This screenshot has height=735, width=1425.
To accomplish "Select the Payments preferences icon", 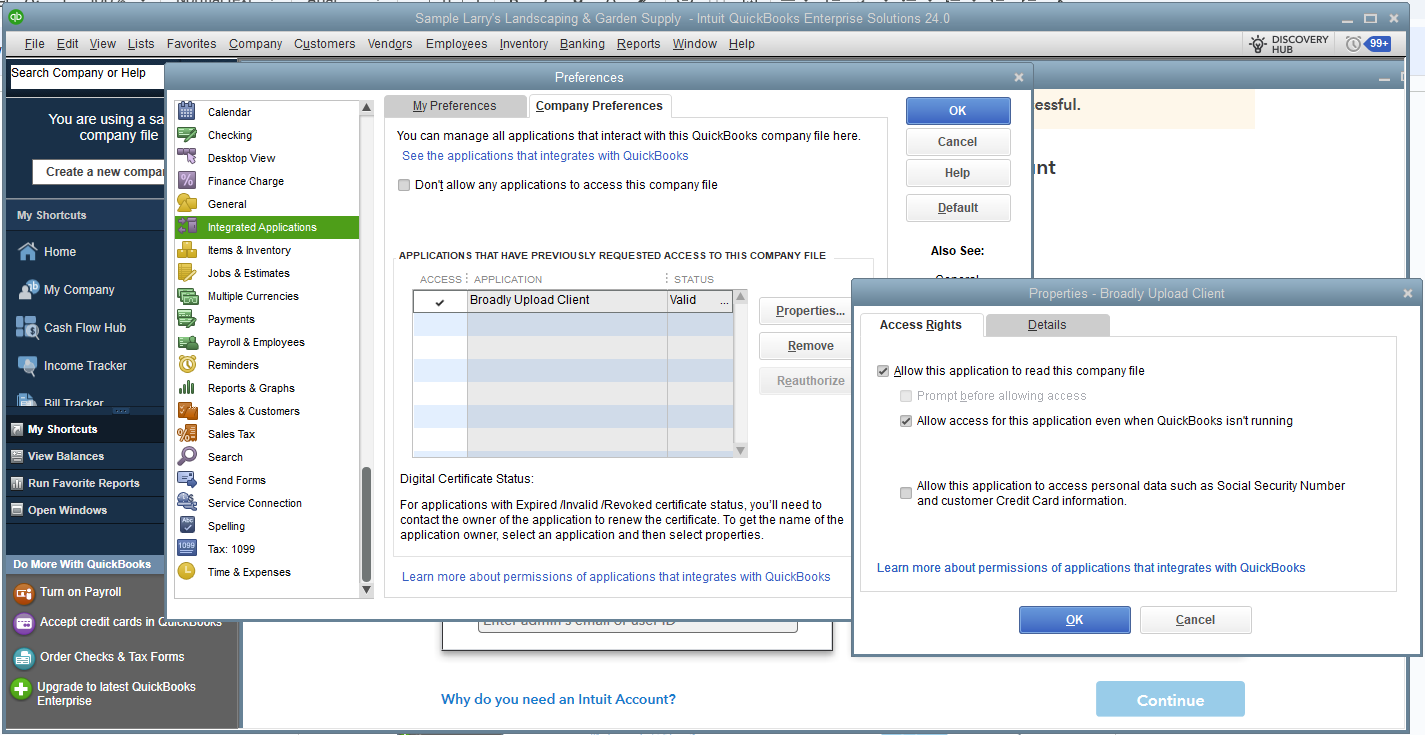I will point(187,319).
